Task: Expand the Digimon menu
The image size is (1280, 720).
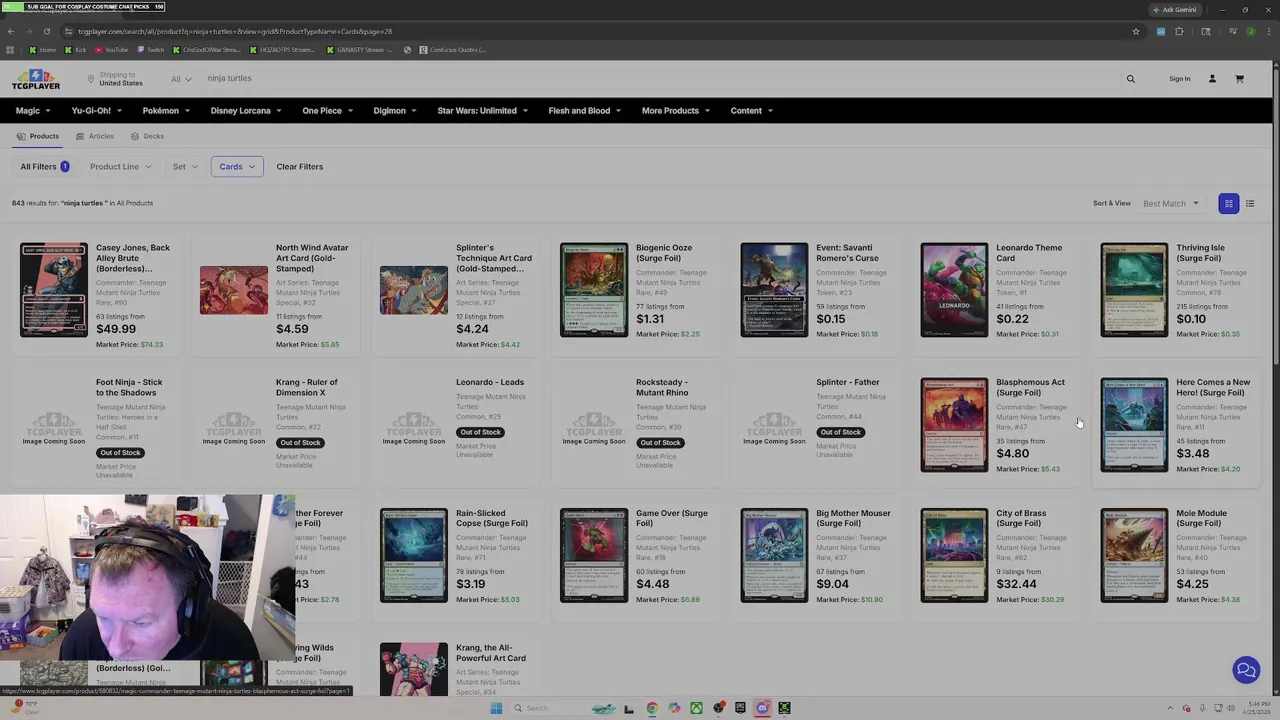Action: pos(395,111)
